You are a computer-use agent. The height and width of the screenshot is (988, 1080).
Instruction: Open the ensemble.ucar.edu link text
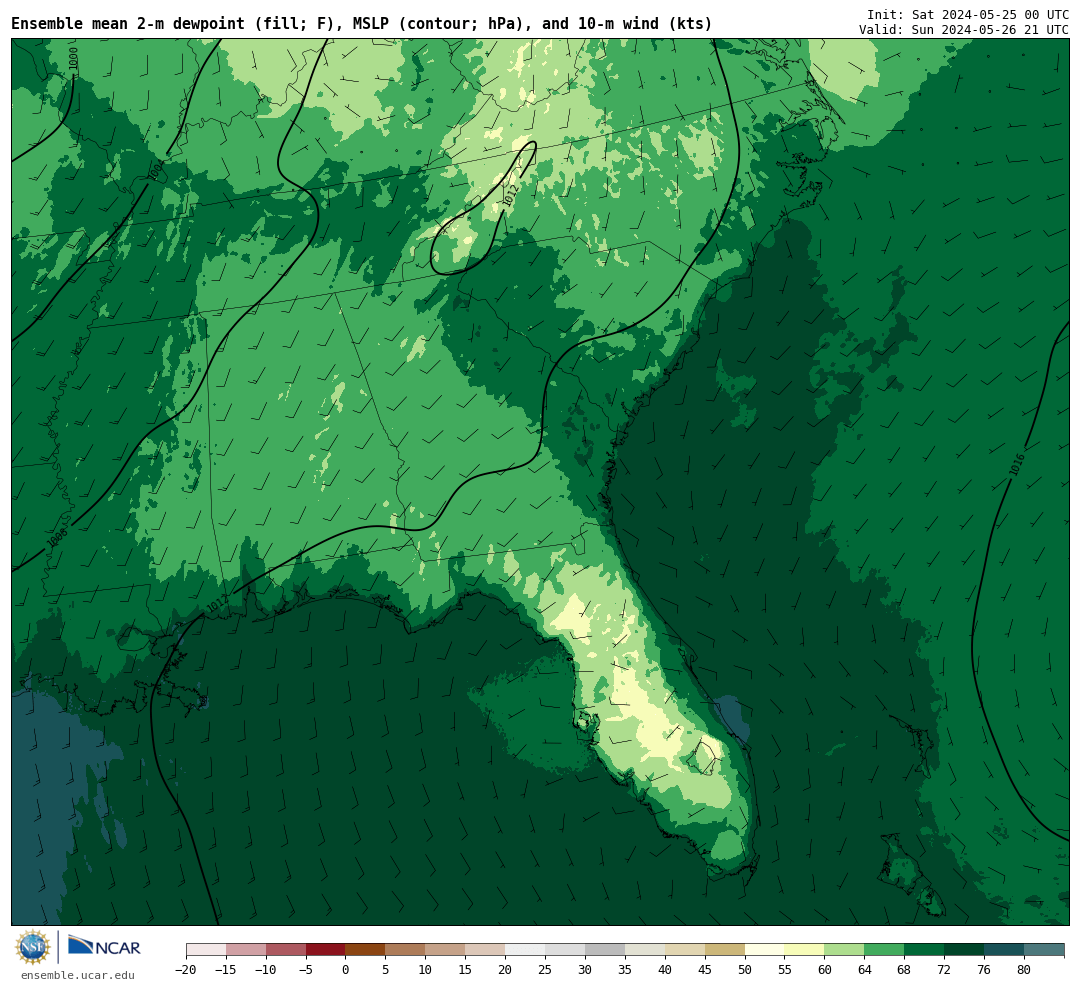(x=78, y=975)
